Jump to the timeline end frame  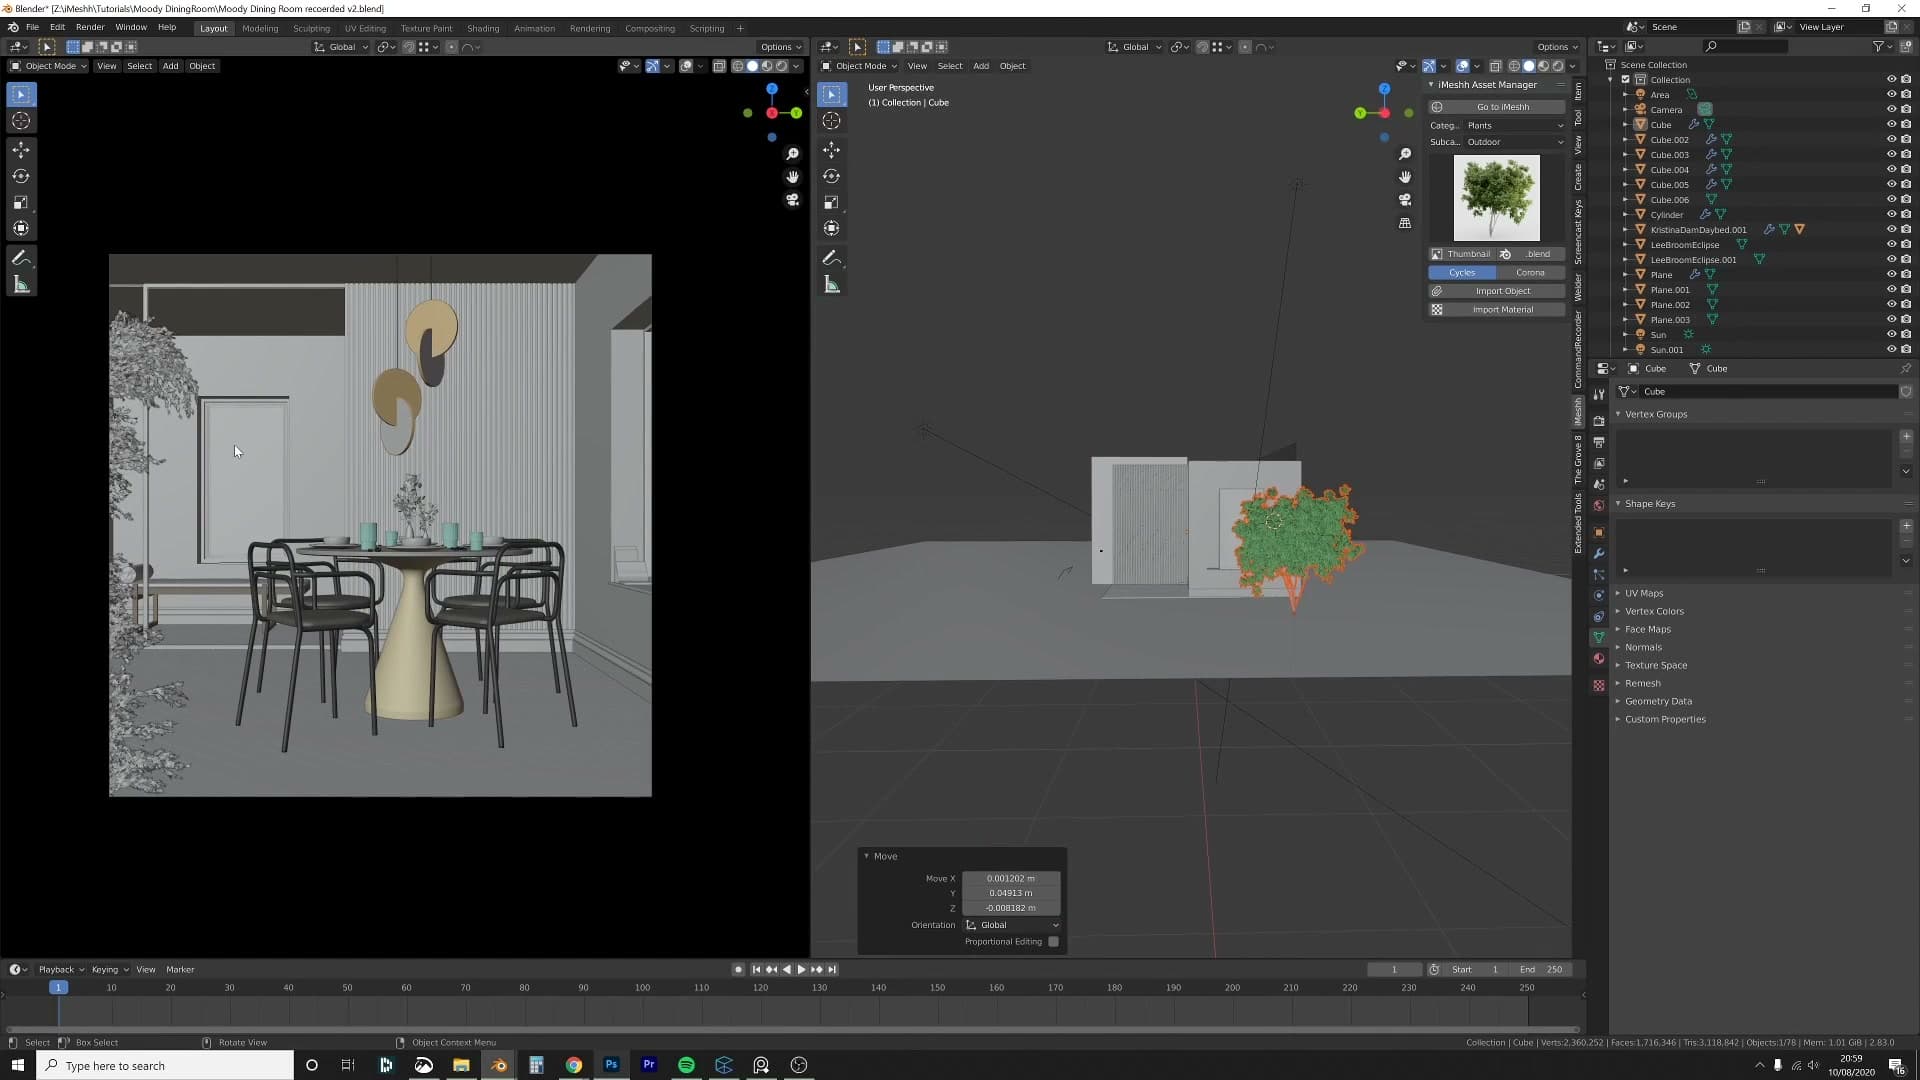click(832, 969)
